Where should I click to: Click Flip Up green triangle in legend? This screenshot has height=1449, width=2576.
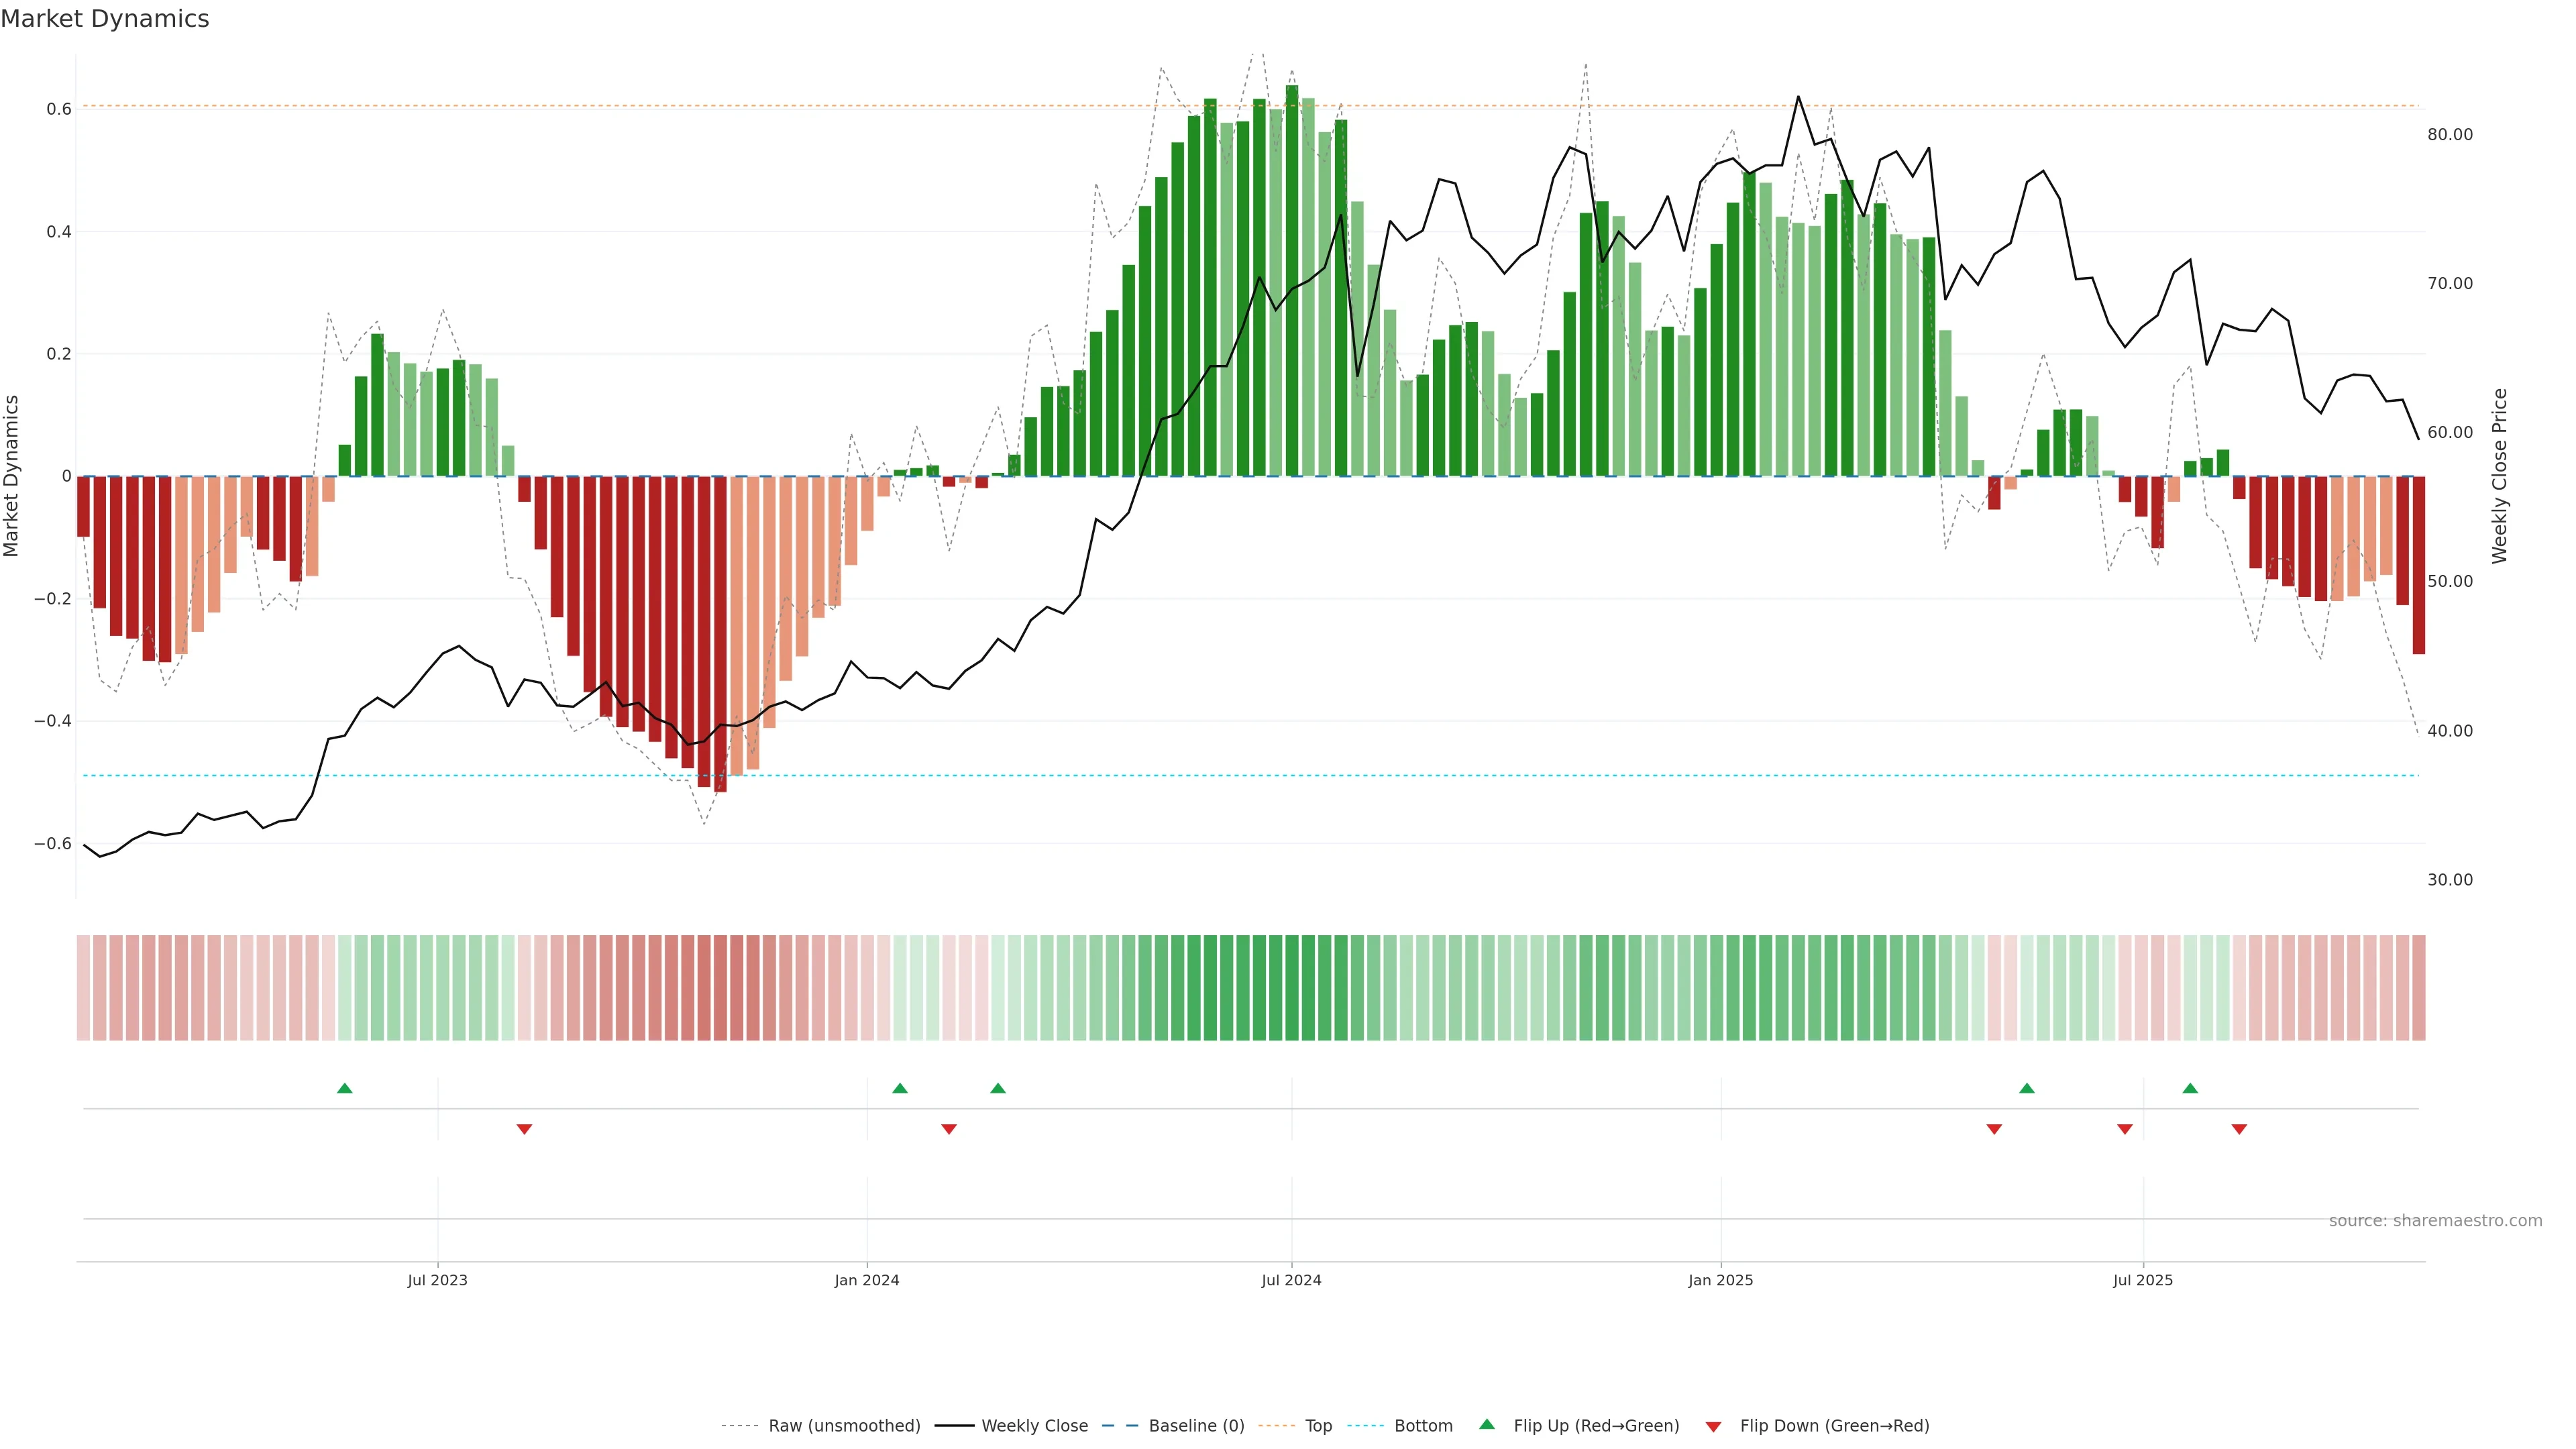click(x=1487, y=1424)
